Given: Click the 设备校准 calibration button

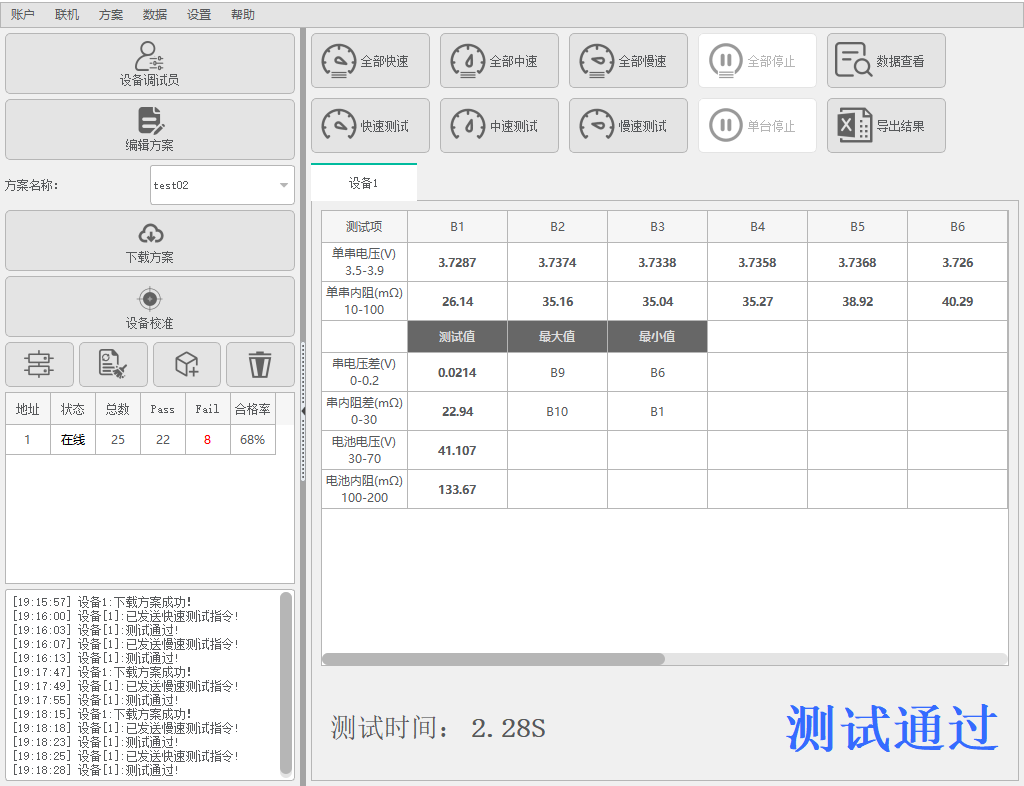Looking at the screenshot, I should (150, 307).
